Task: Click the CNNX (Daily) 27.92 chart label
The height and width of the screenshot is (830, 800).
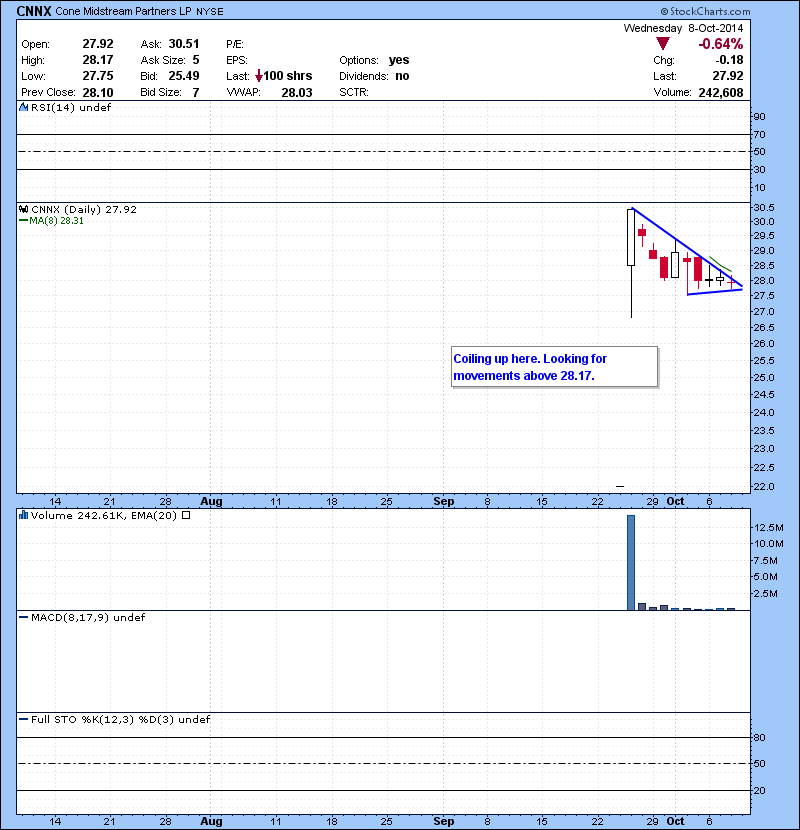Action: click(84, 209)
